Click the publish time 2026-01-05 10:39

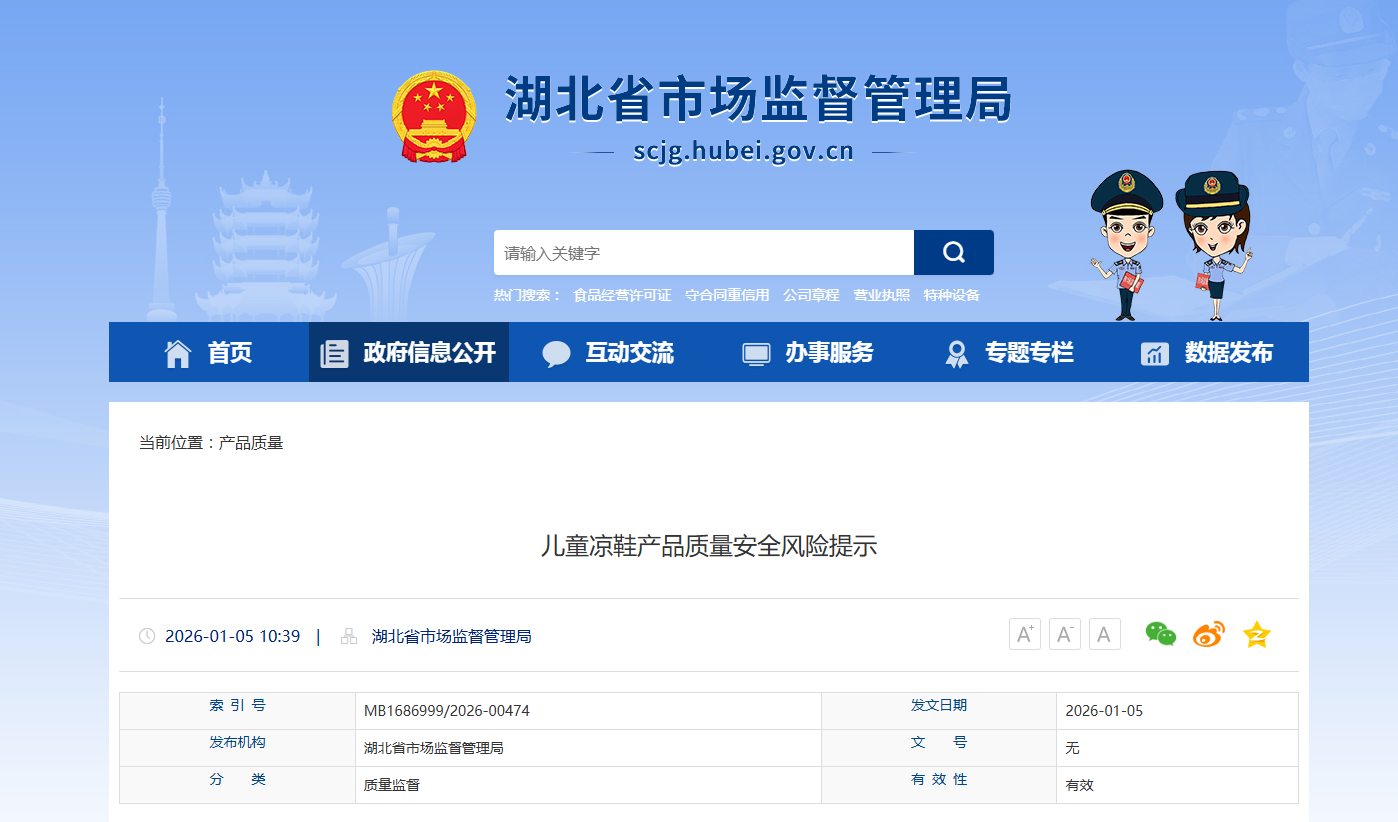coord(232,636)
